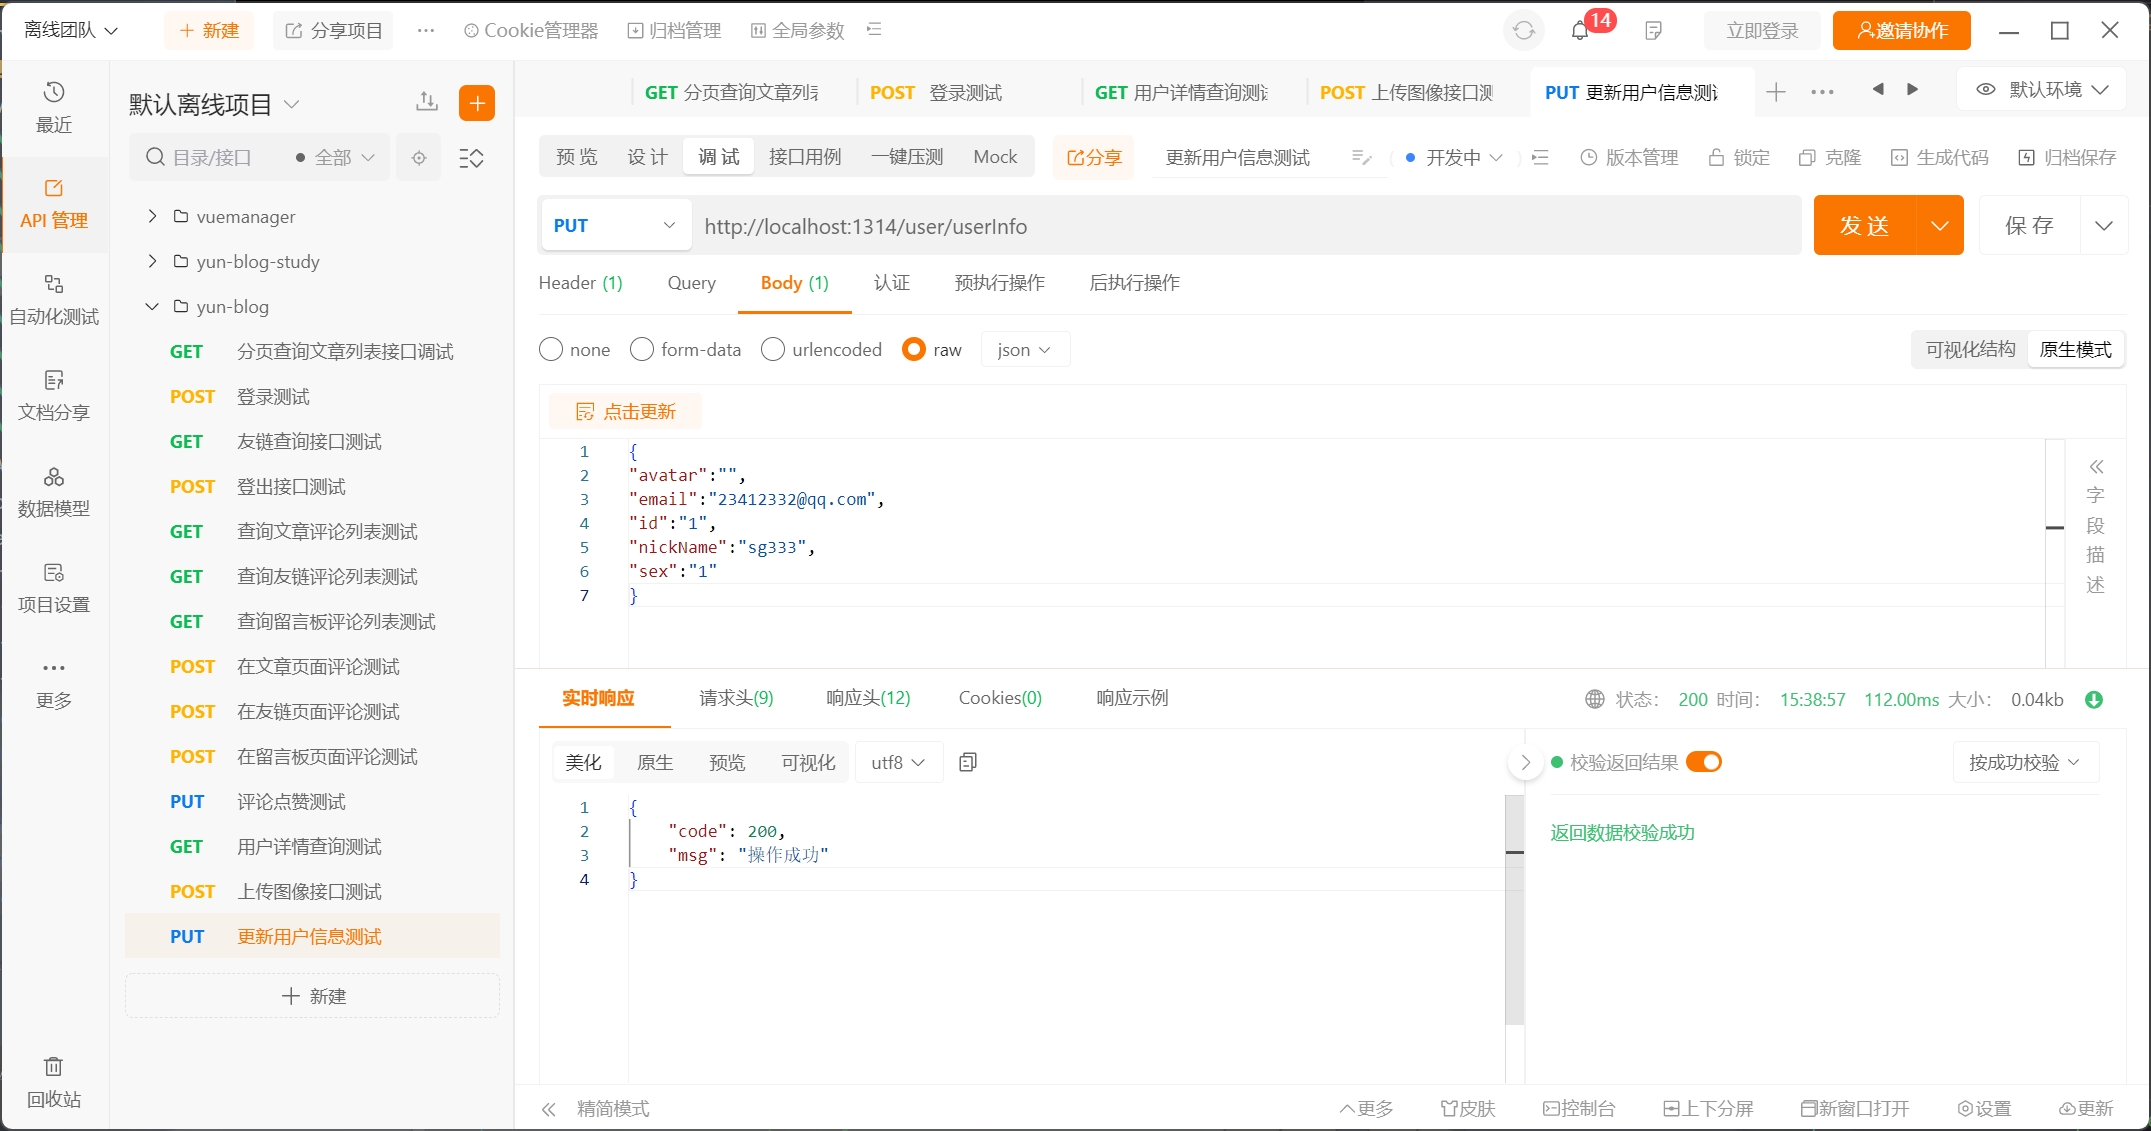Expand the yun-blog-study folder
Viewport: 2151px width, 1131px height.
[x=152, y=262]
